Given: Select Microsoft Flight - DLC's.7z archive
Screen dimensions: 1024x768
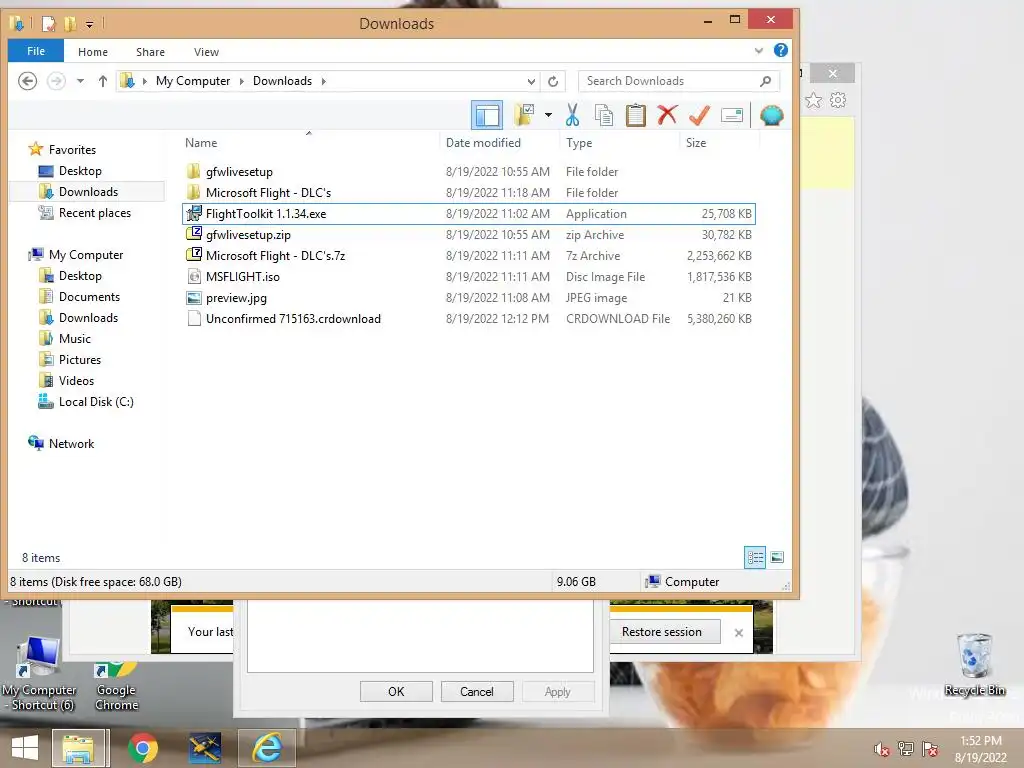Looking at the screenshot, I should tap(468, 255).
